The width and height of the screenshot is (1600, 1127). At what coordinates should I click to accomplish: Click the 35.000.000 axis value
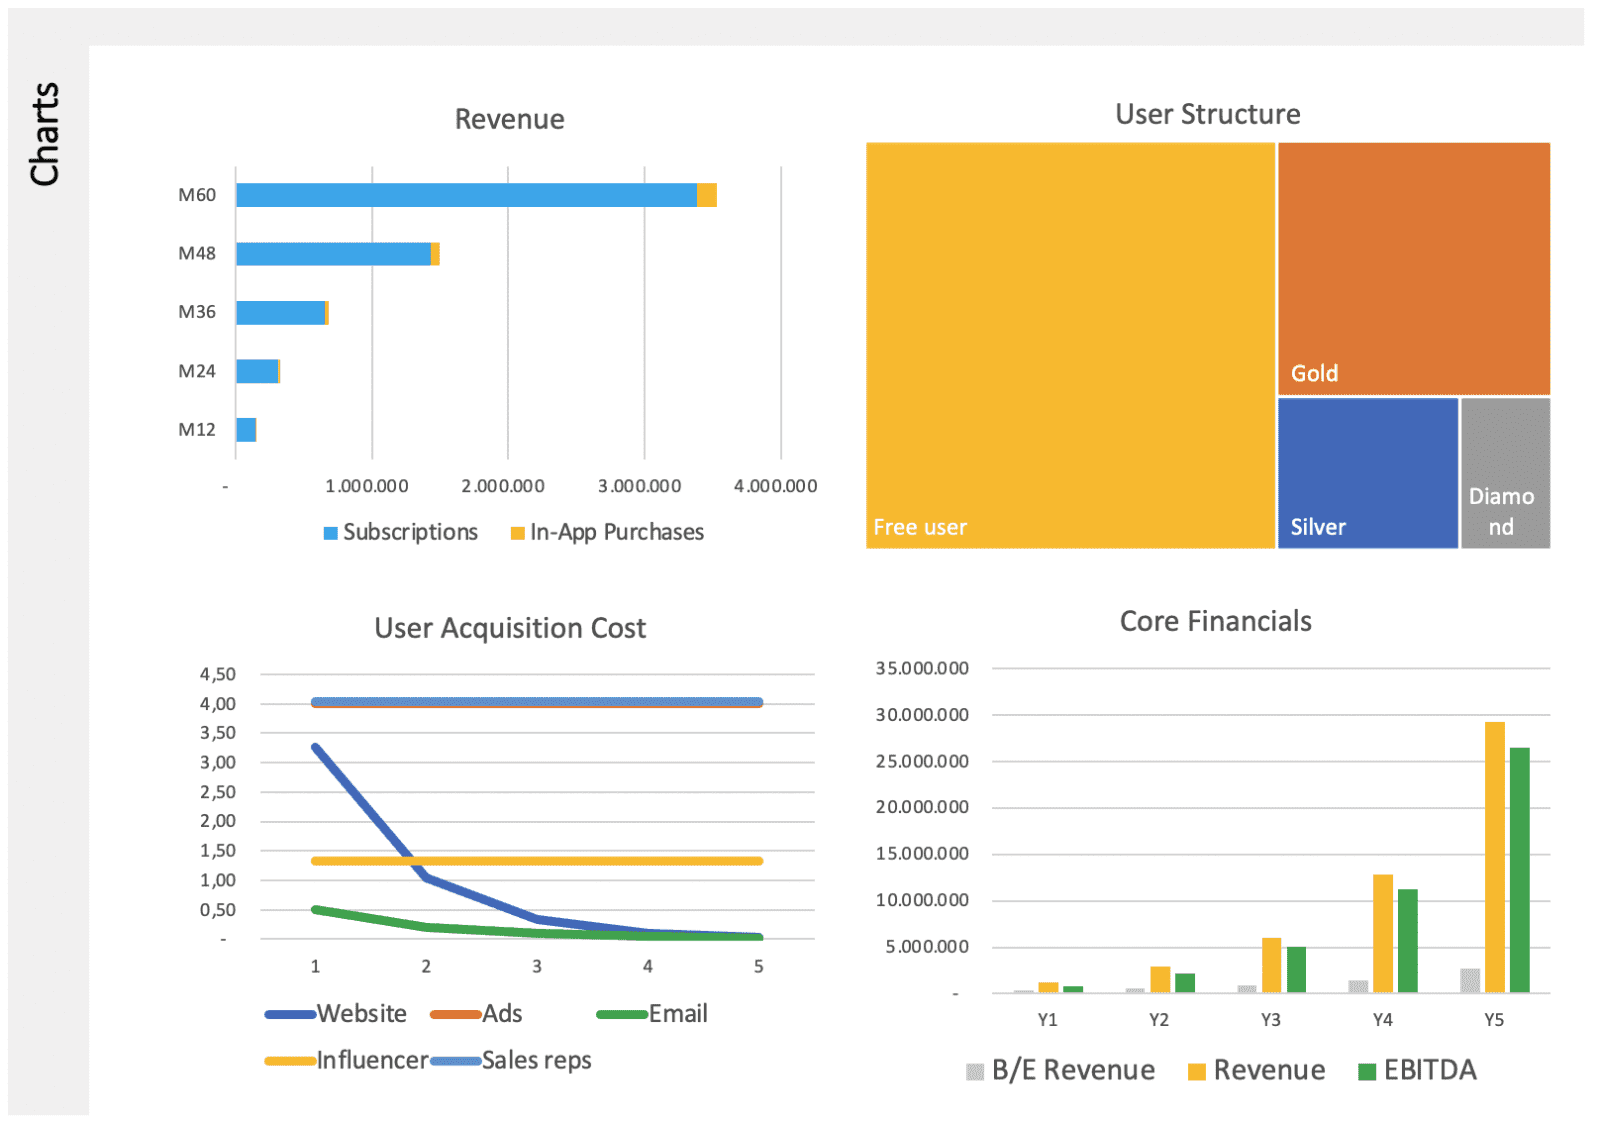(922, 668)
